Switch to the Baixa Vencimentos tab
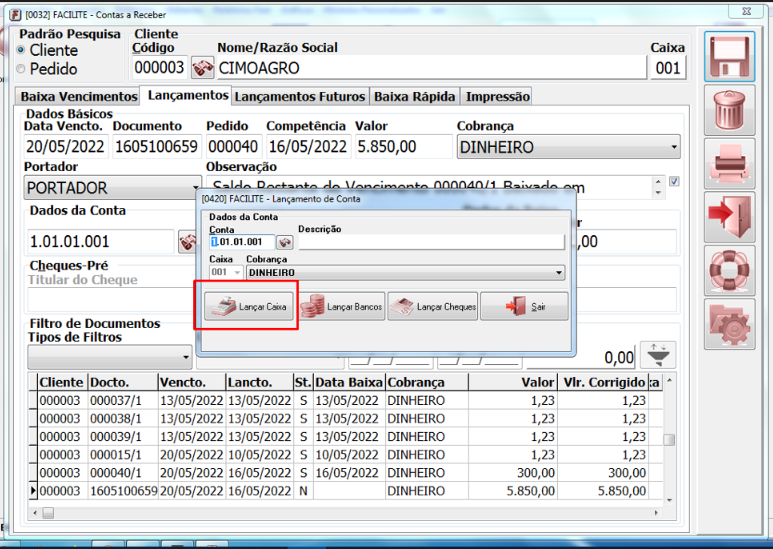Image resolution: width=773 pixels, height=549 pixels. coord(79,97)
